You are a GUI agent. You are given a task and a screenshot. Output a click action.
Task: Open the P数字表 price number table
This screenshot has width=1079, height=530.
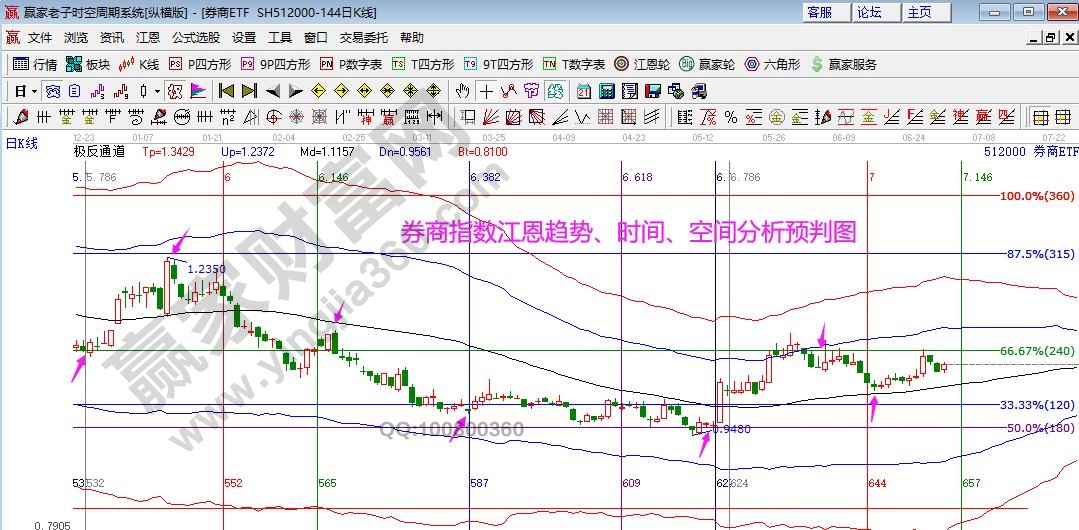[351, 64]
